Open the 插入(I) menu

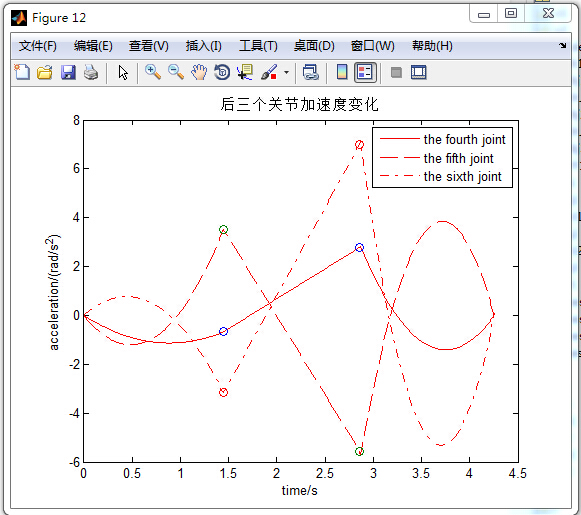tap(204, 46)
